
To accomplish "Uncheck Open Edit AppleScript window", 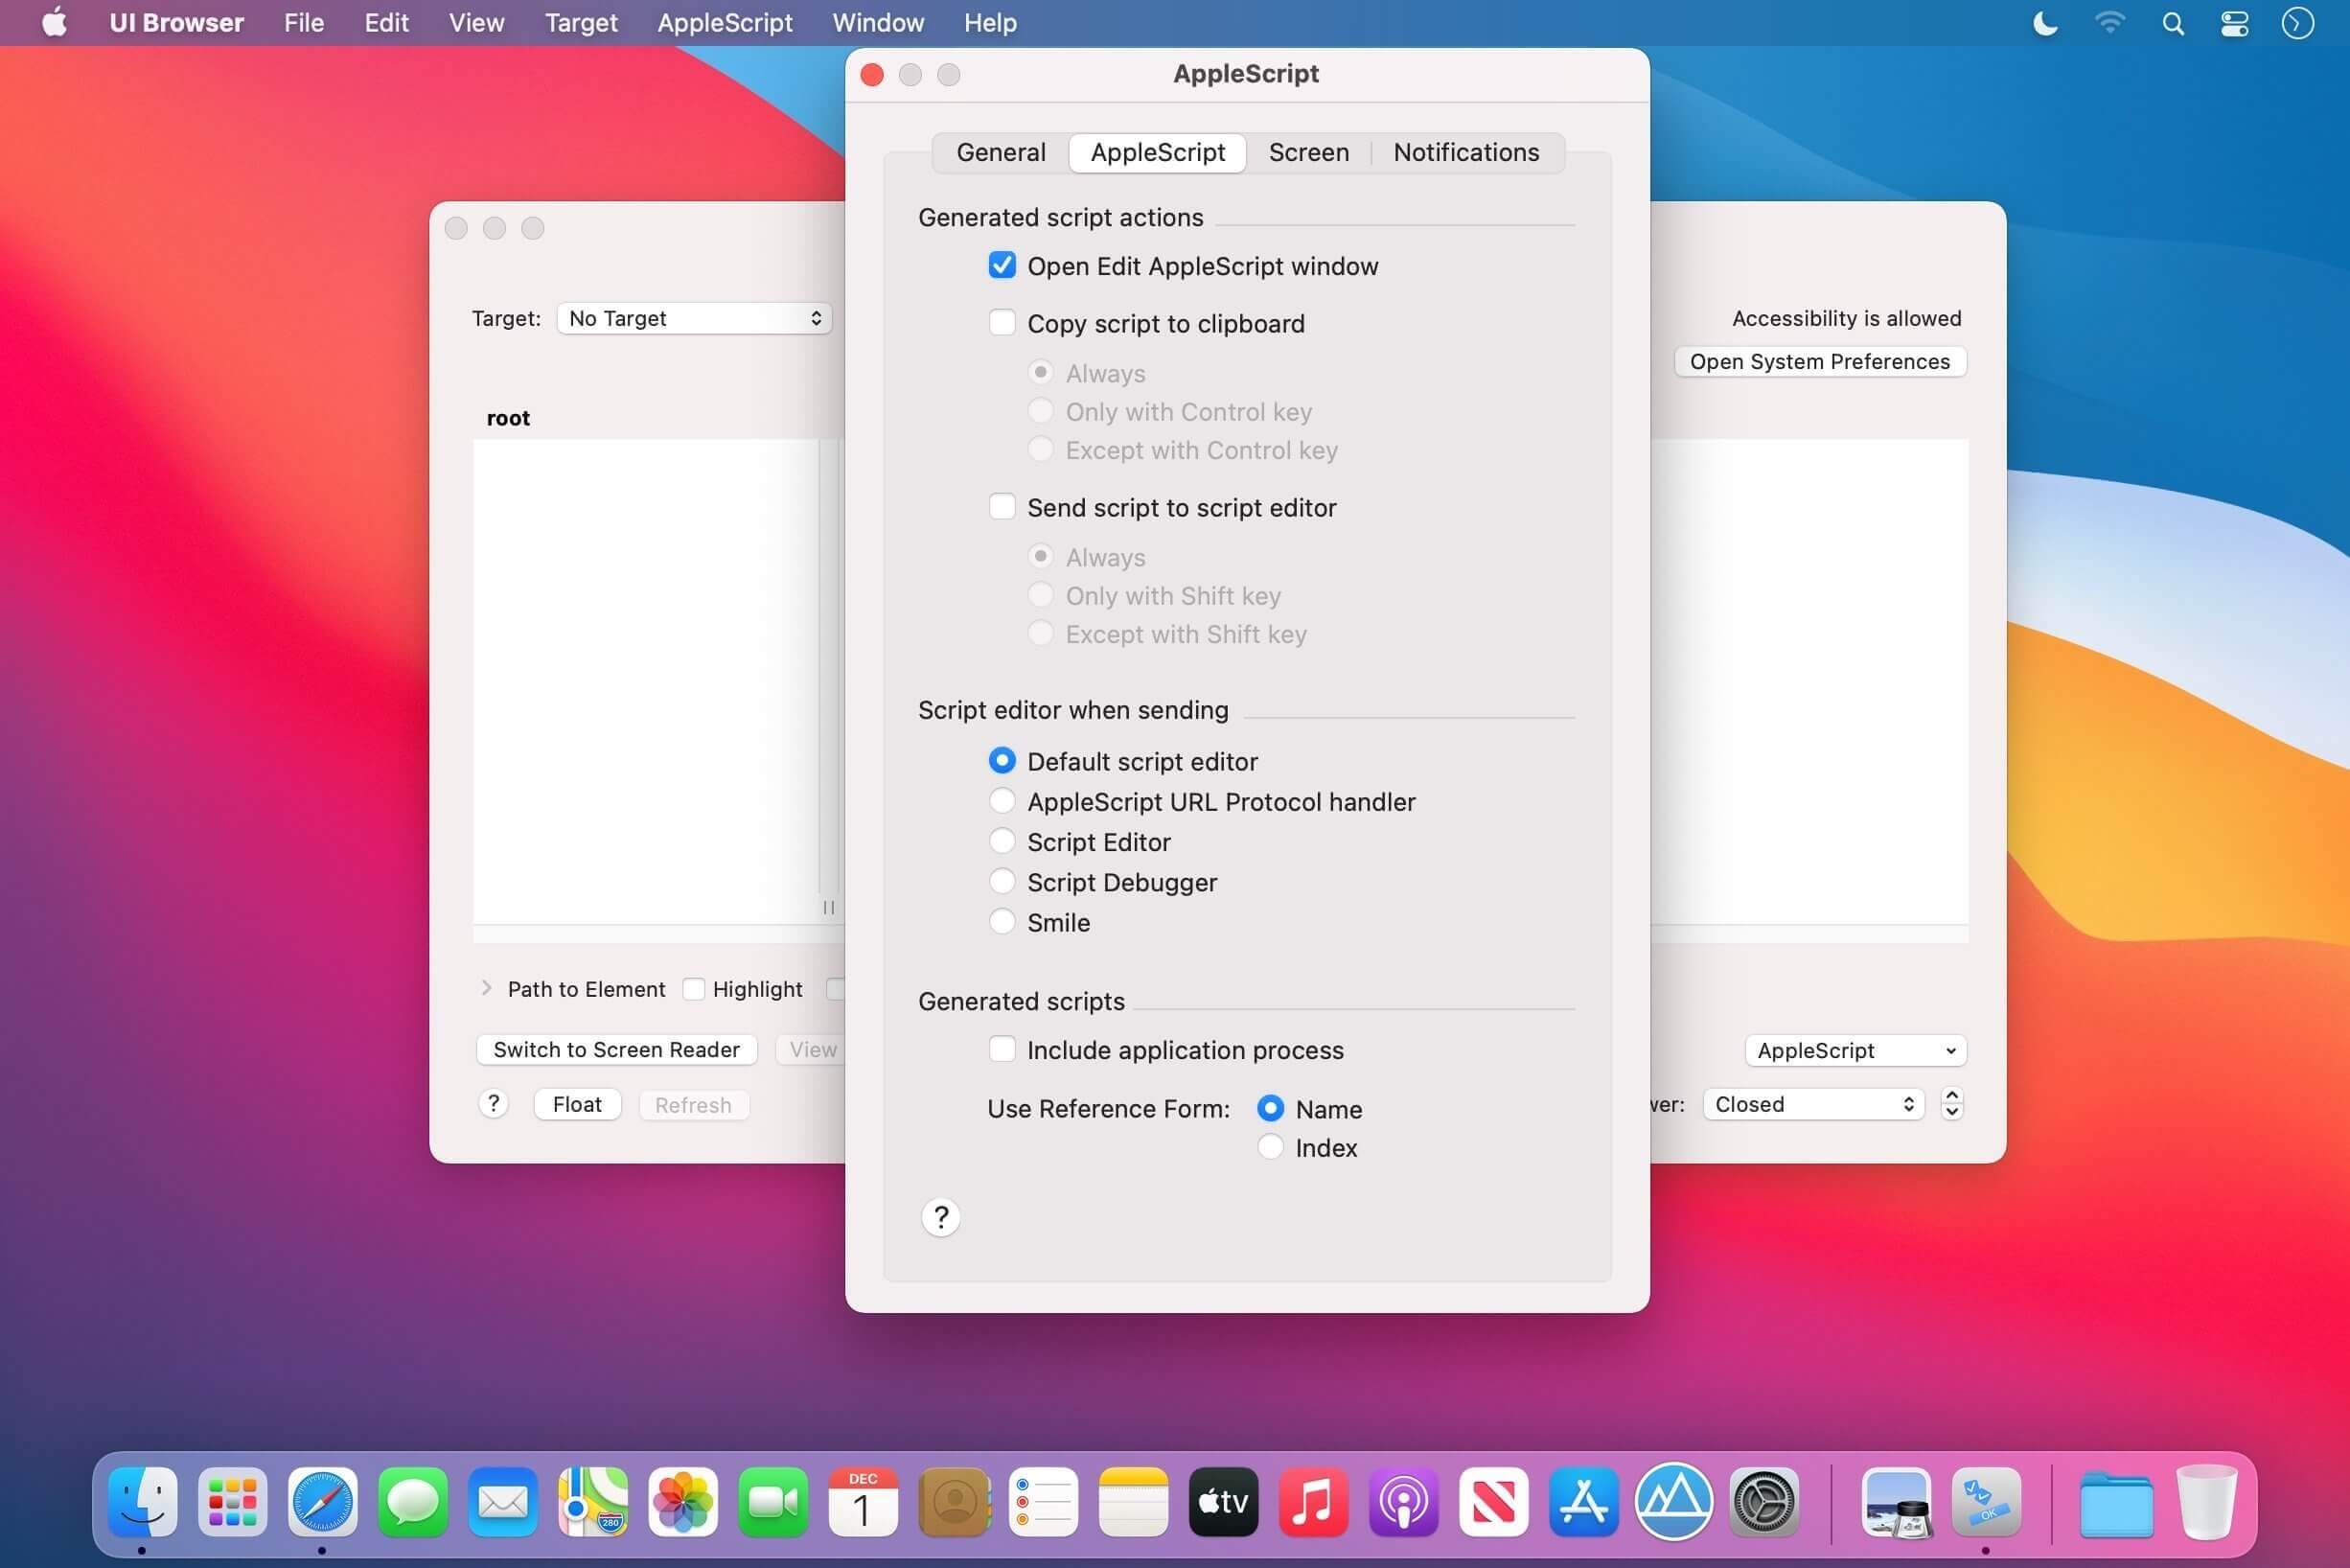I will [1001, 266].
